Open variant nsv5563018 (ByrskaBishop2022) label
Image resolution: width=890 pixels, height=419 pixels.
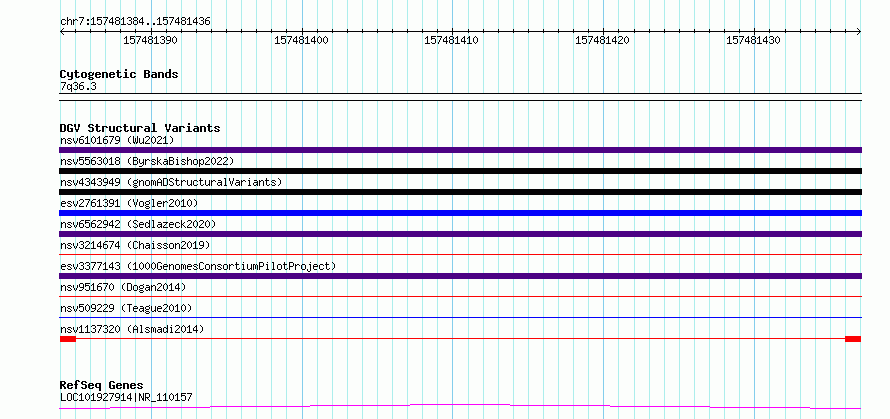146,161
